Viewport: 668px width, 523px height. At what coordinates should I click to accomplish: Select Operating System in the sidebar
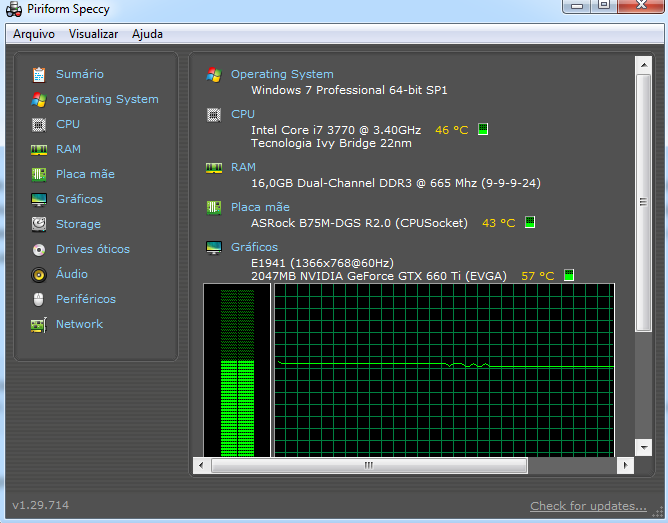click(107, 99)
